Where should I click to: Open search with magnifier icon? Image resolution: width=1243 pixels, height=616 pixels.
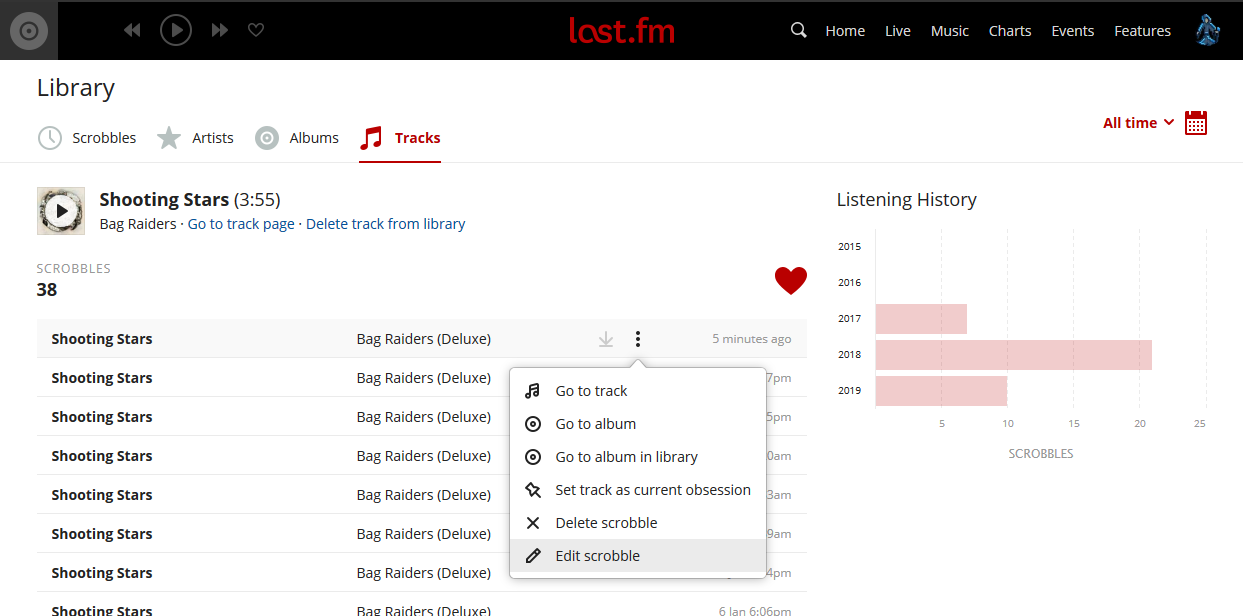click(x=798, y=30)
